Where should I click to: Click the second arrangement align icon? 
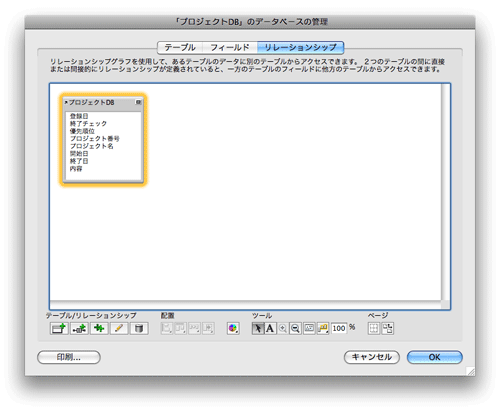coord(180,329)
